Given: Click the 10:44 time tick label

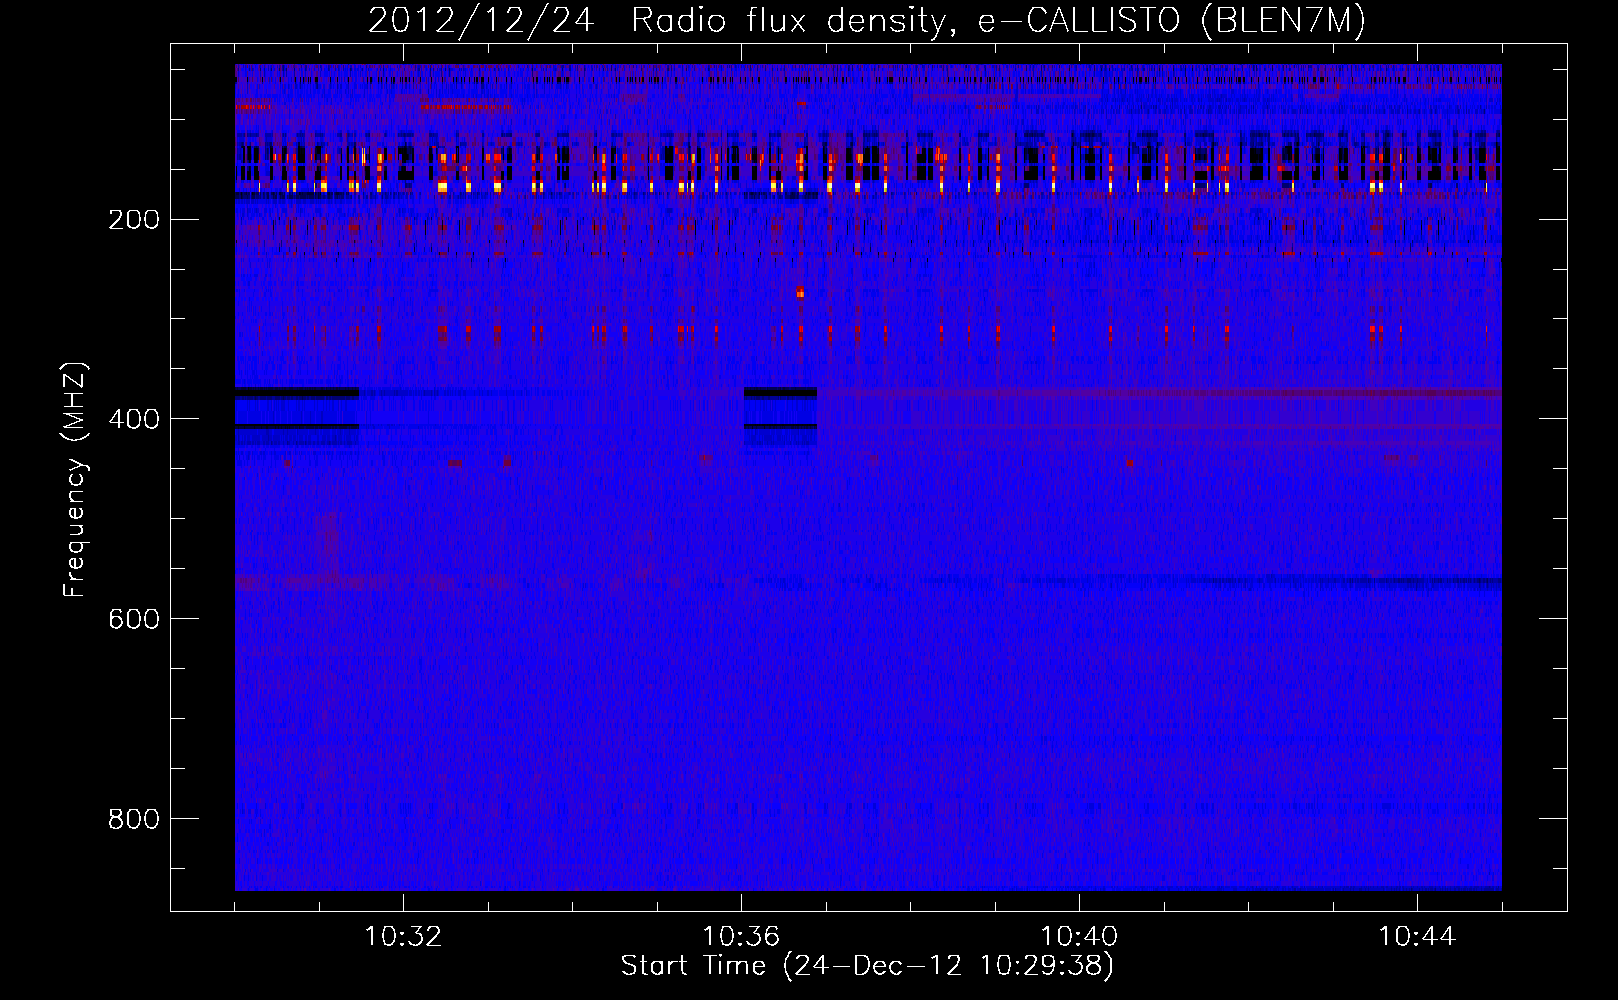Looking at the screenshot, I should tap(1417, 937).
